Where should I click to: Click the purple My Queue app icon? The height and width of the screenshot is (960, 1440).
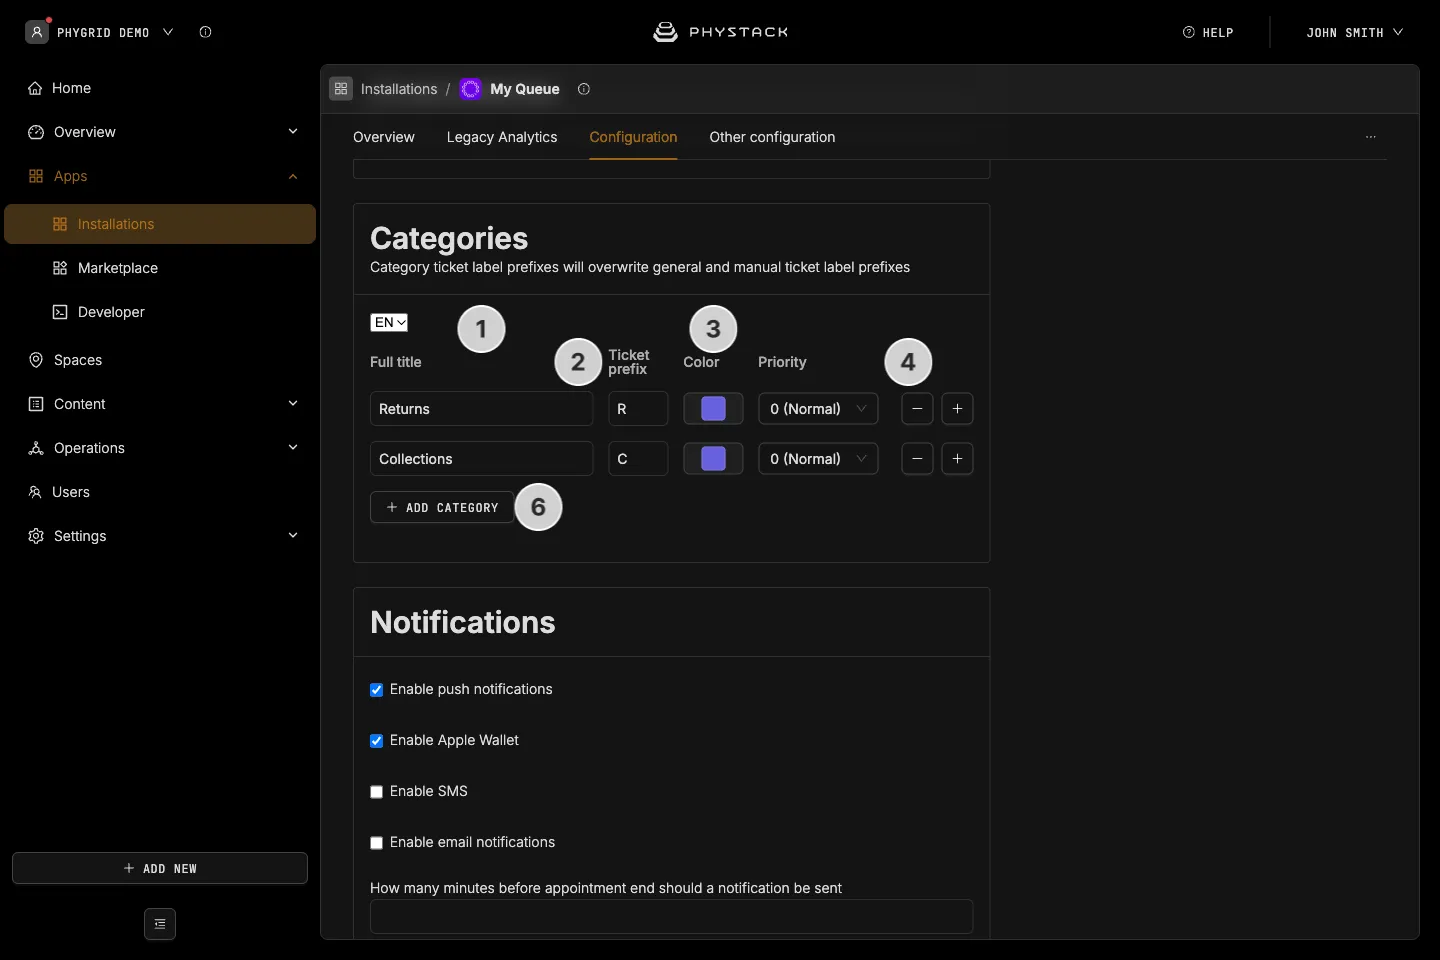[471, 89]
